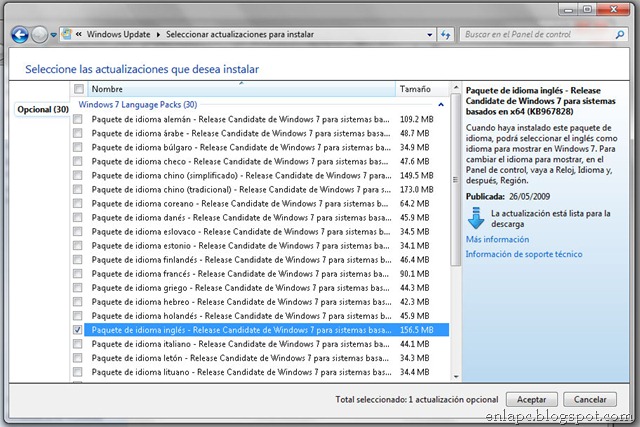Click Windows Update breadcrumb

tap(118, 34)
